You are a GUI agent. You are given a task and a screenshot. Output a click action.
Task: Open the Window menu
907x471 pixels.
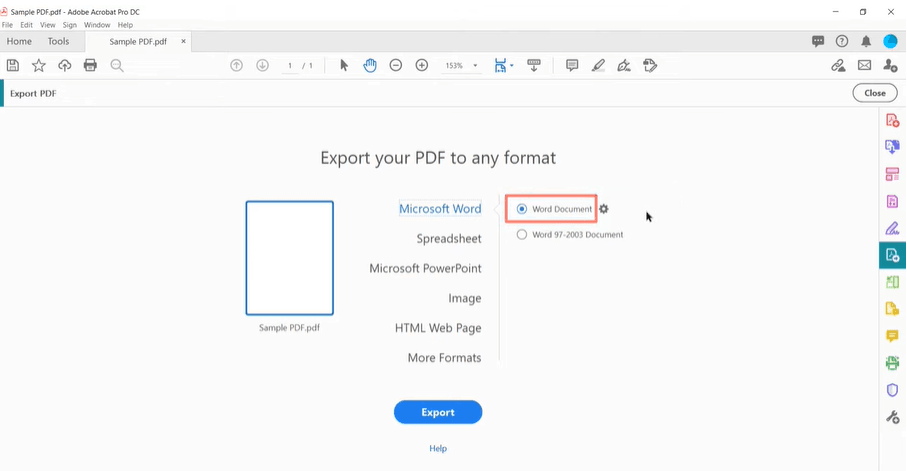pos(97,25)
